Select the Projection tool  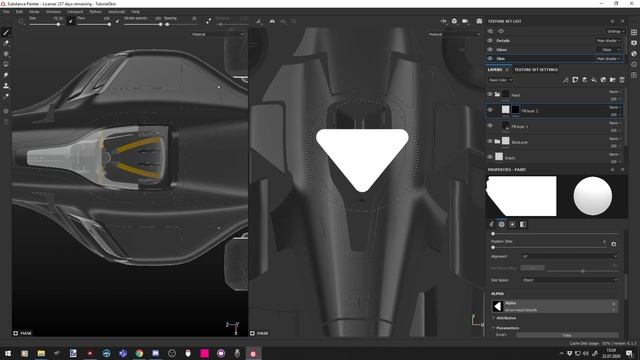pos(6,53)
